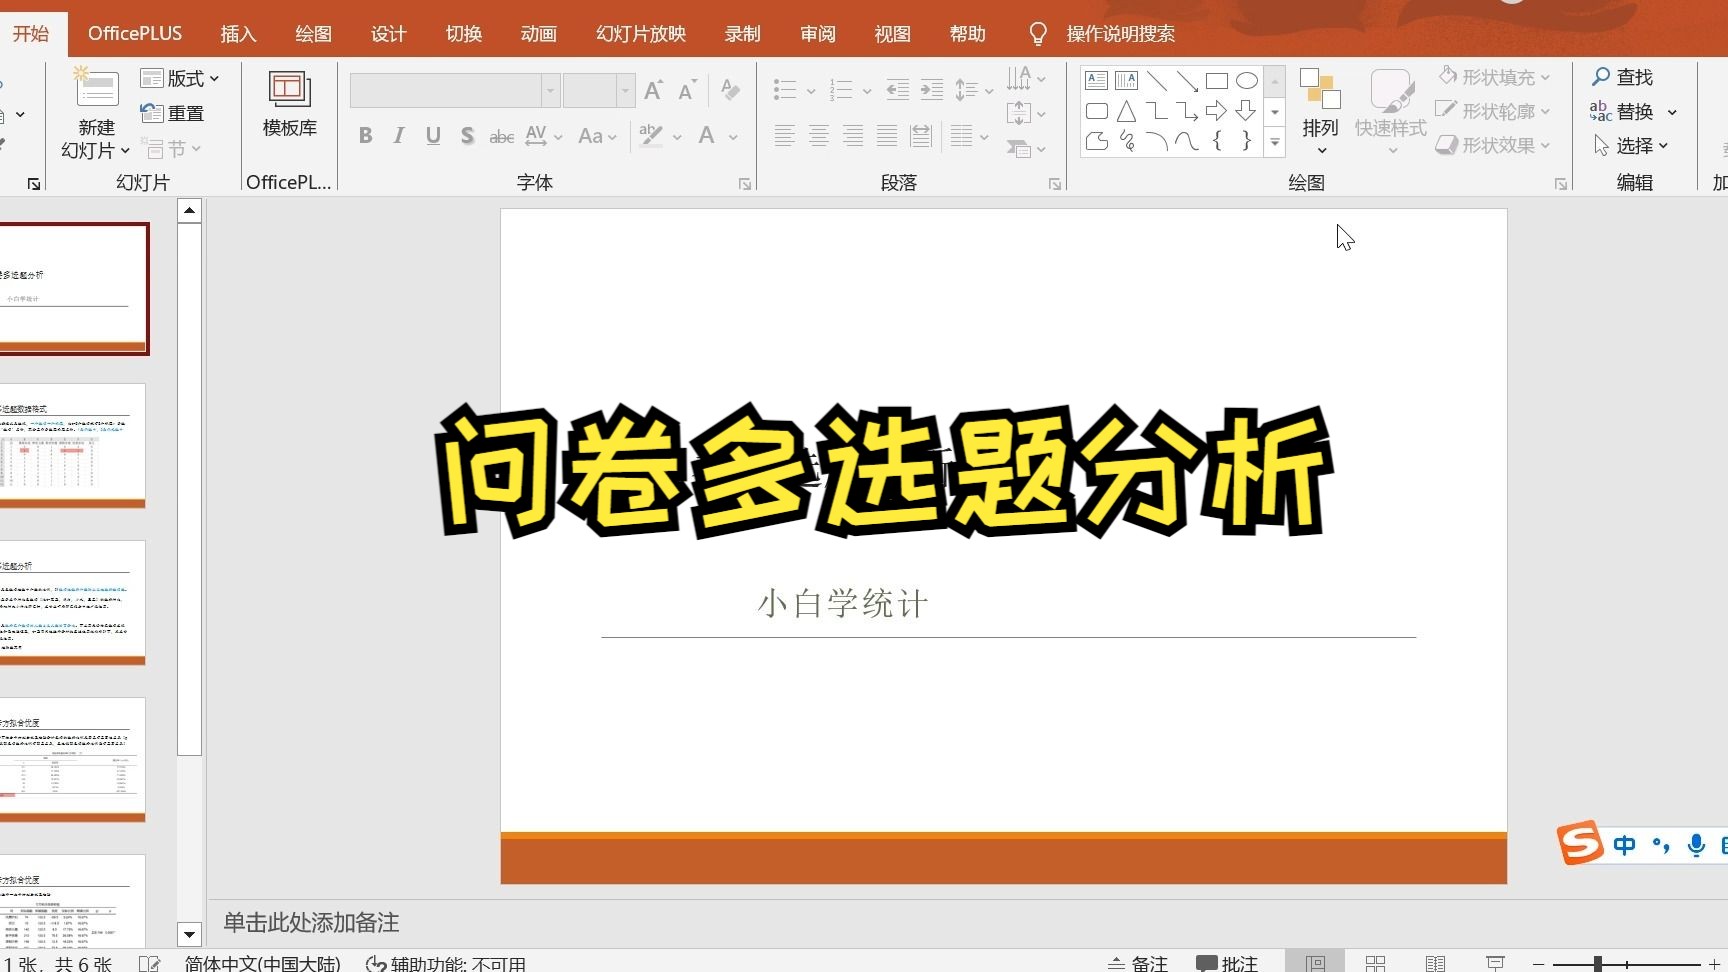This screenshot has width=1728, height=972.
Task: Toggle Underline formatting
Action: pyautogui.click(x=433, y=136)
